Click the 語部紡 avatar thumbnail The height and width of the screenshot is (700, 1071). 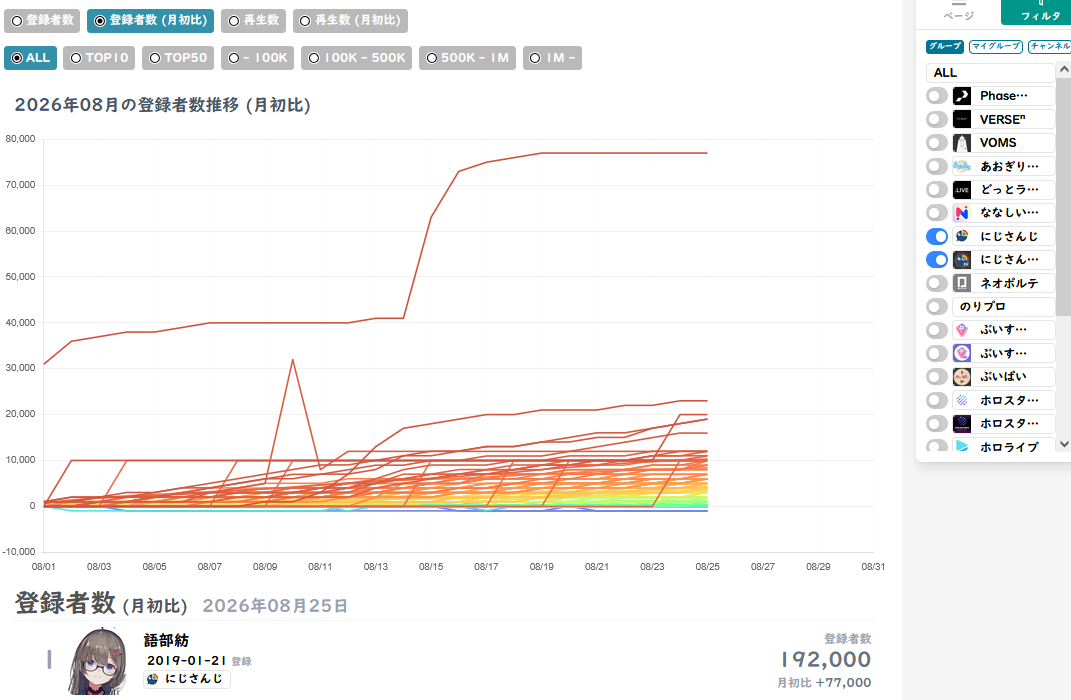(98, 661)
